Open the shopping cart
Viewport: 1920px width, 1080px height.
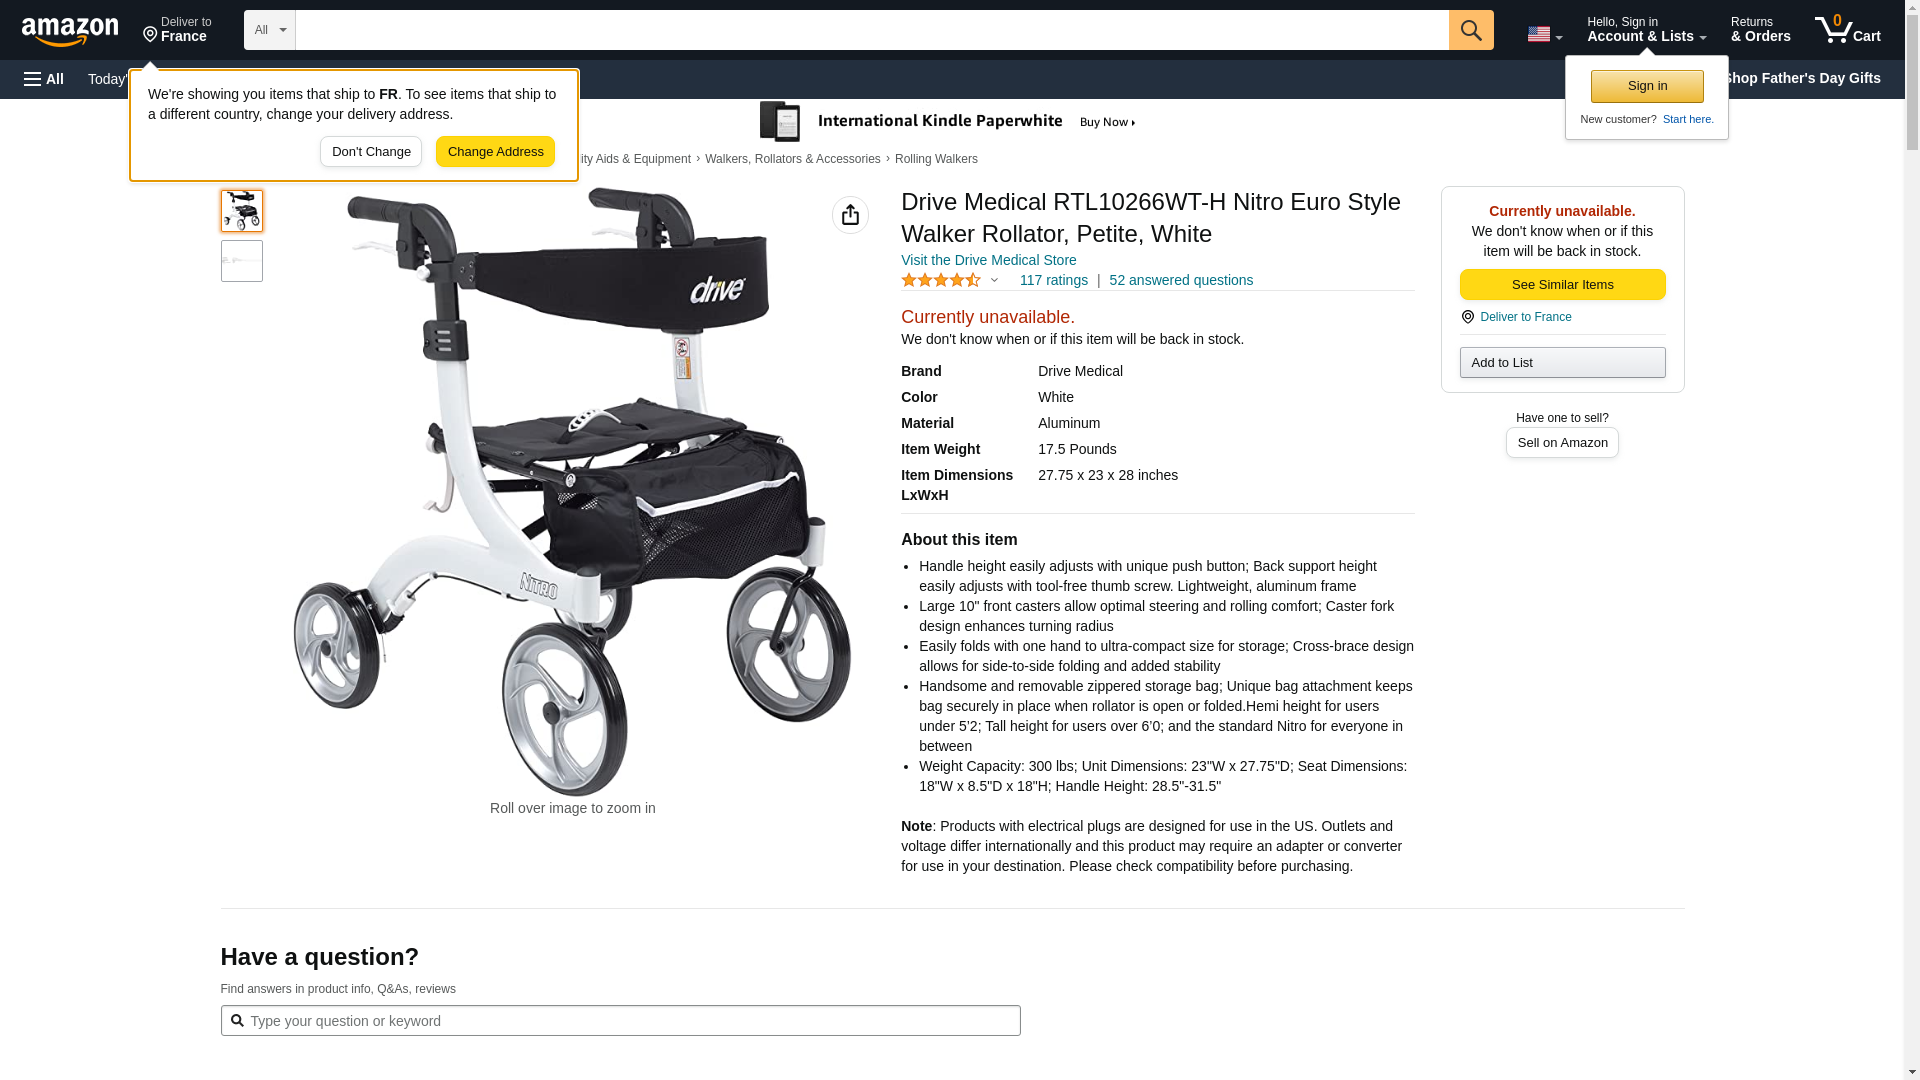tap(1848, 30)
